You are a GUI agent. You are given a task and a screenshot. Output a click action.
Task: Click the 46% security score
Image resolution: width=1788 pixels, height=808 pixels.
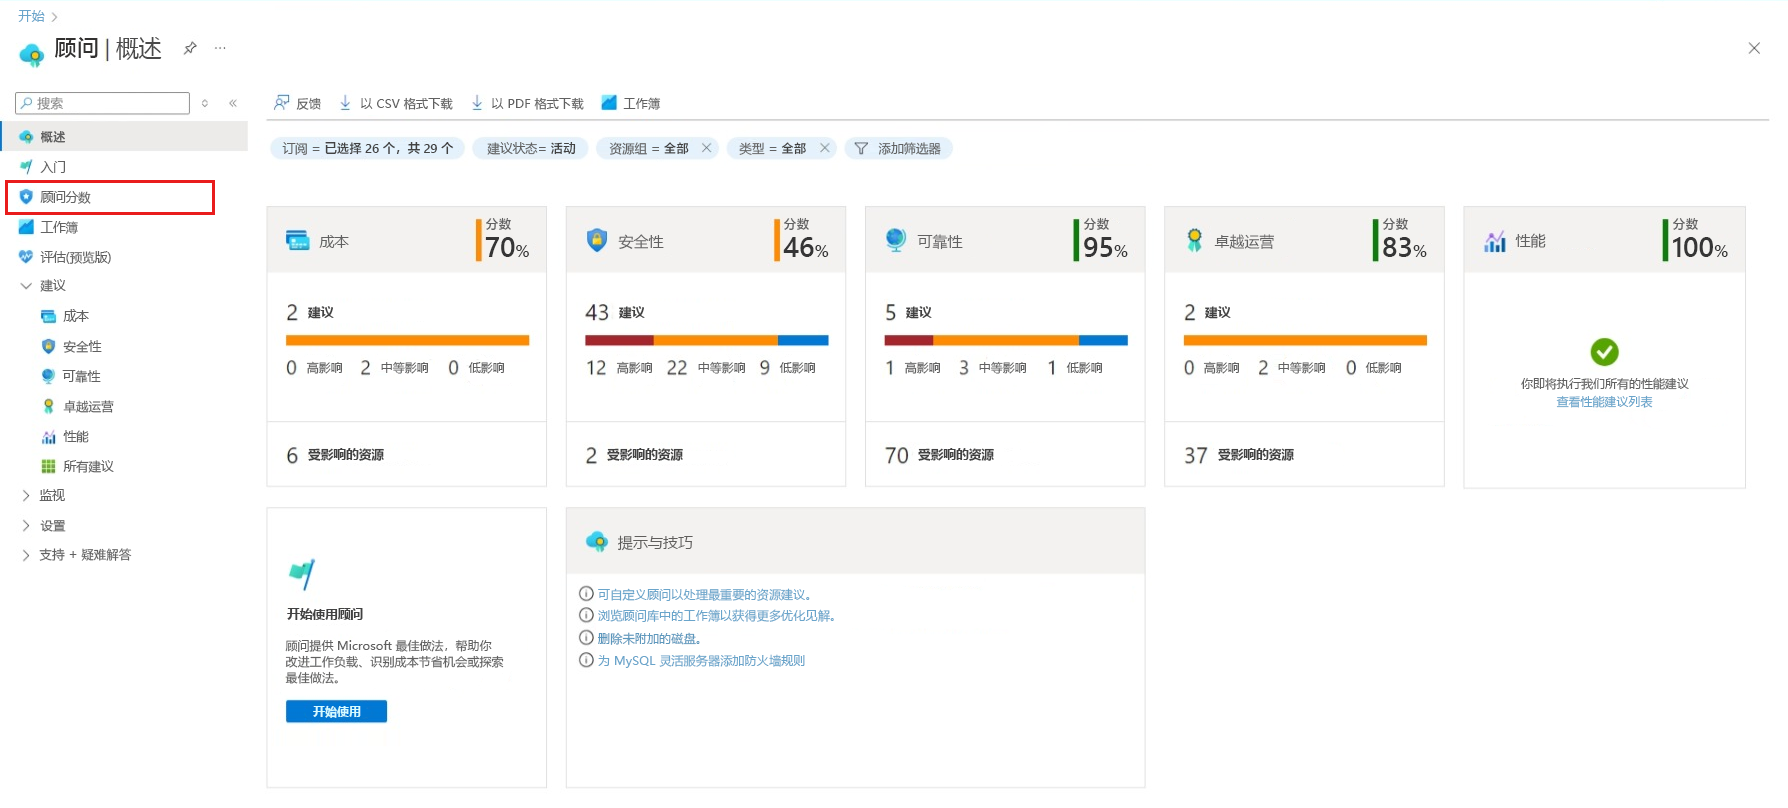[806, 248]
